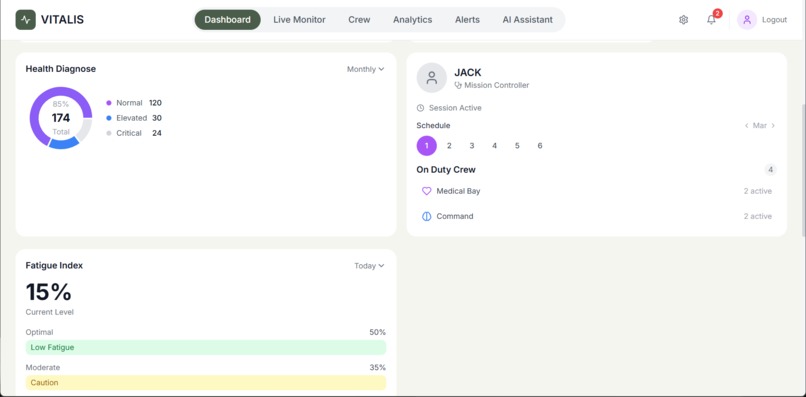Select schedule day 2

pos(449,146)
